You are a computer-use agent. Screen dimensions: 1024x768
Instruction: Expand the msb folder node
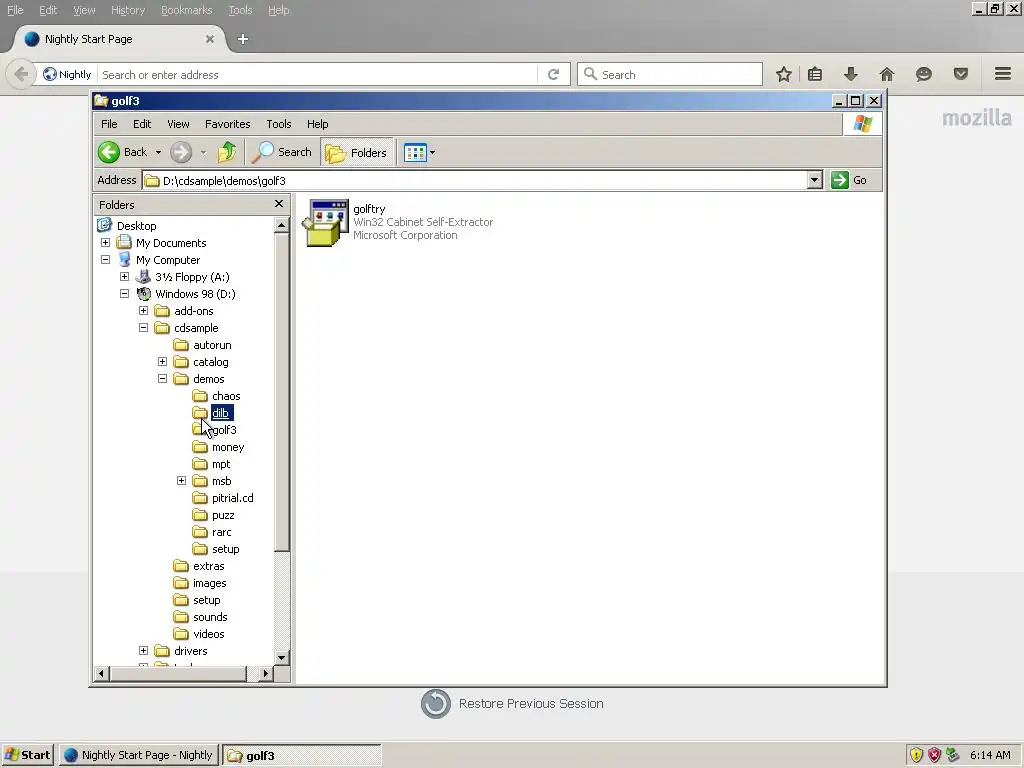point(181,481)
